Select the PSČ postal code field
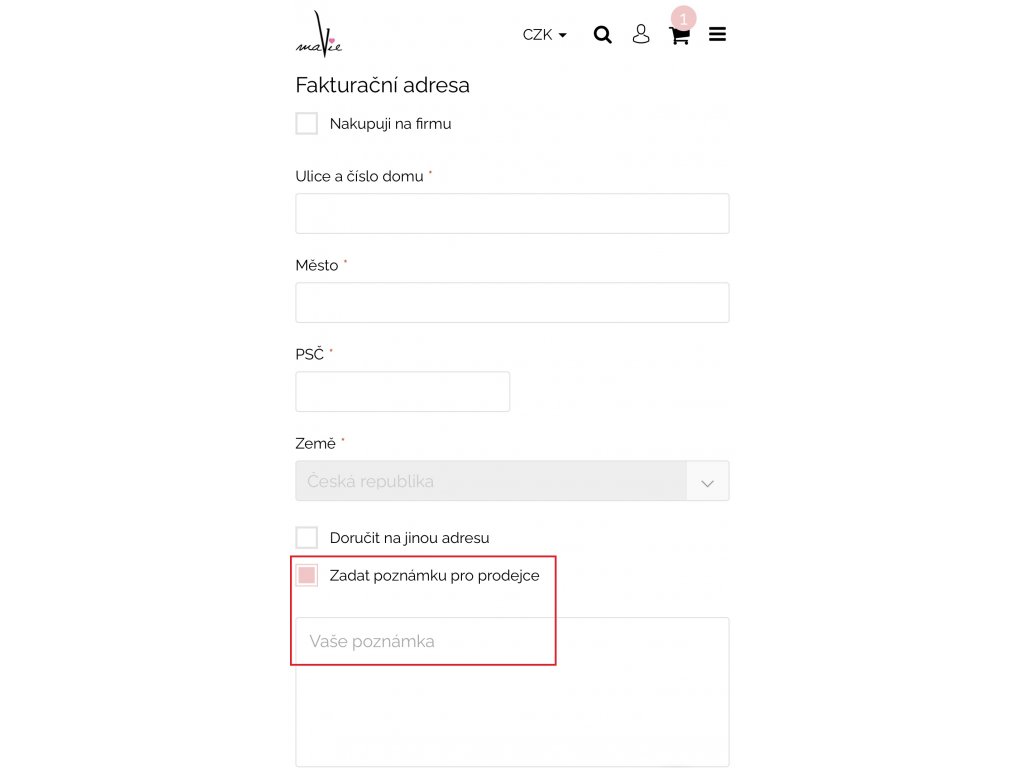This screenshot has height=768, width=1024. coord(402,392)
